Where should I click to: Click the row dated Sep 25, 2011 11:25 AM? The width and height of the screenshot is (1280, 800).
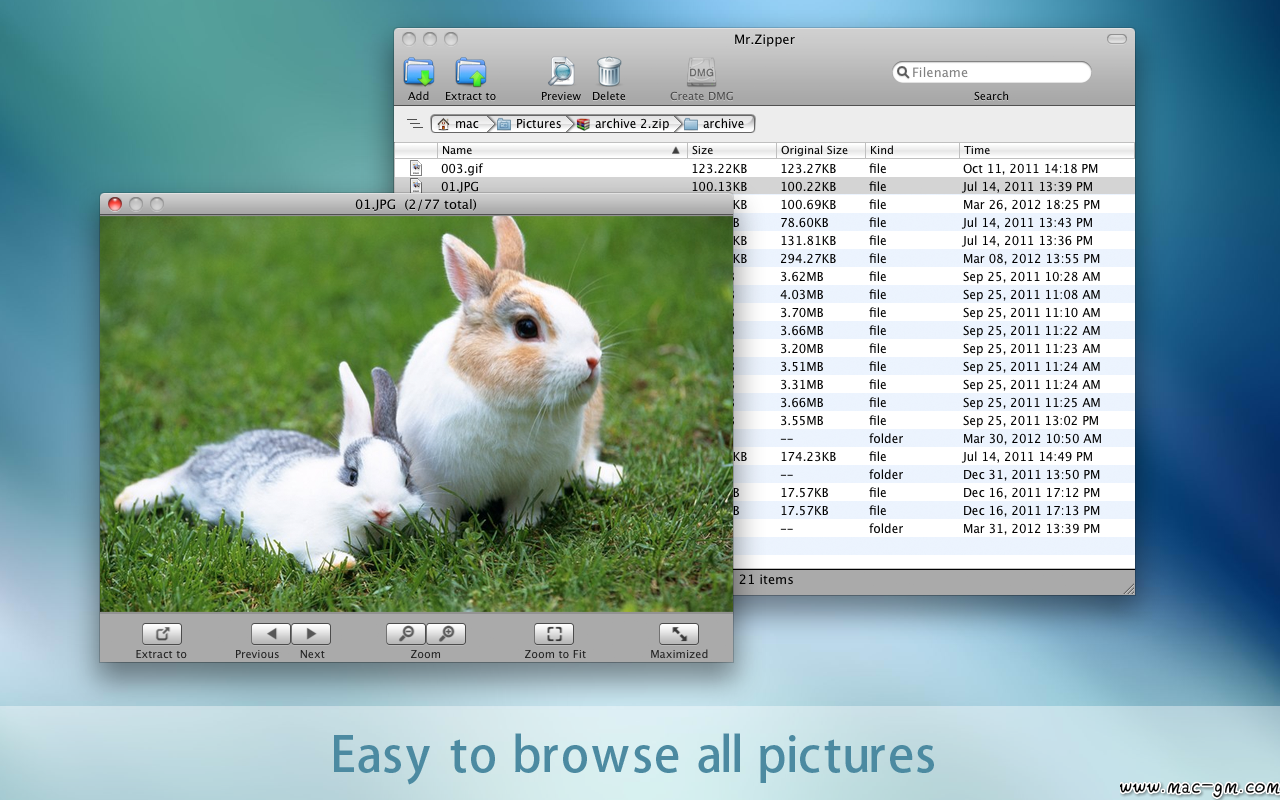tap(934, 403)
